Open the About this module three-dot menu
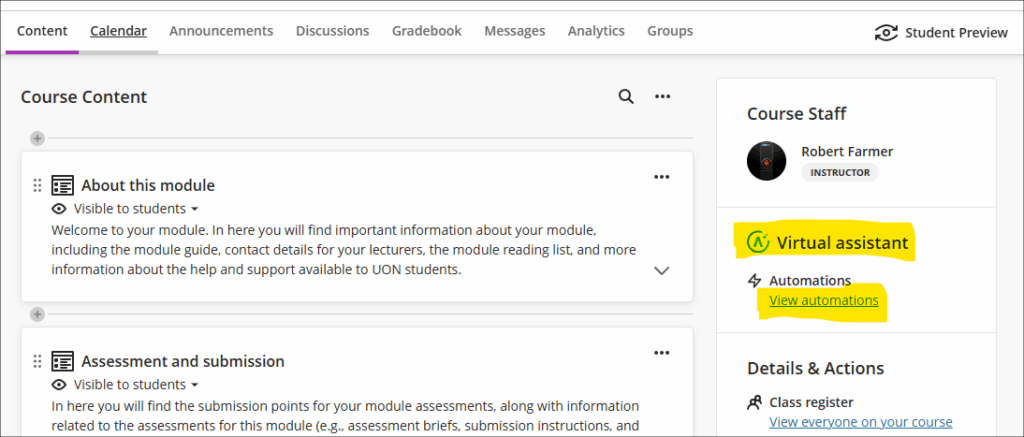Screen dimensions: 1024x437 pos(661,177)
